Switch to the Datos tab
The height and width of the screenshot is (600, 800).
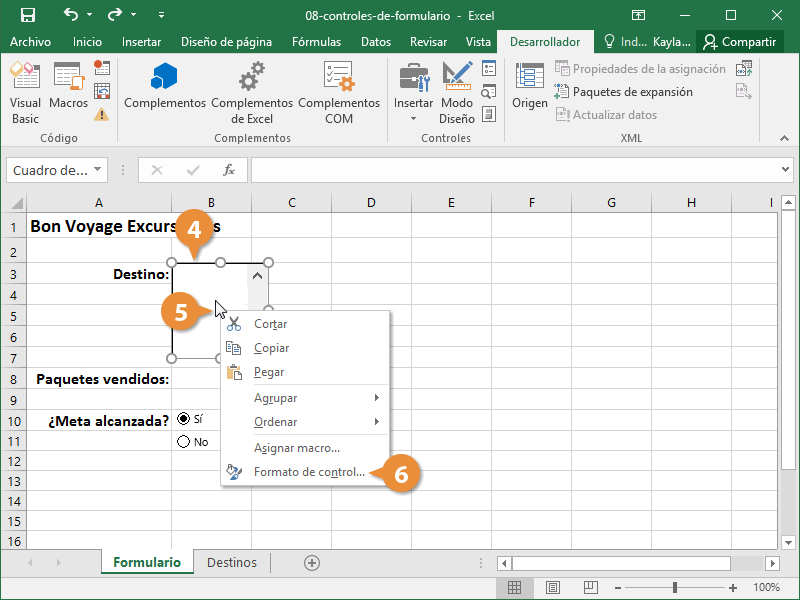point(376,42)
